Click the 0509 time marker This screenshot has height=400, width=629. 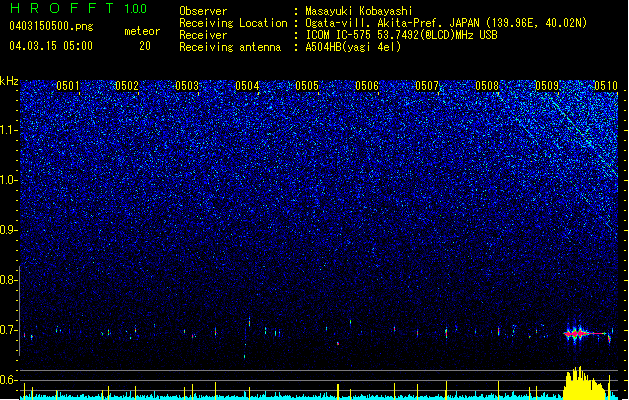click(x=547, y=86)
